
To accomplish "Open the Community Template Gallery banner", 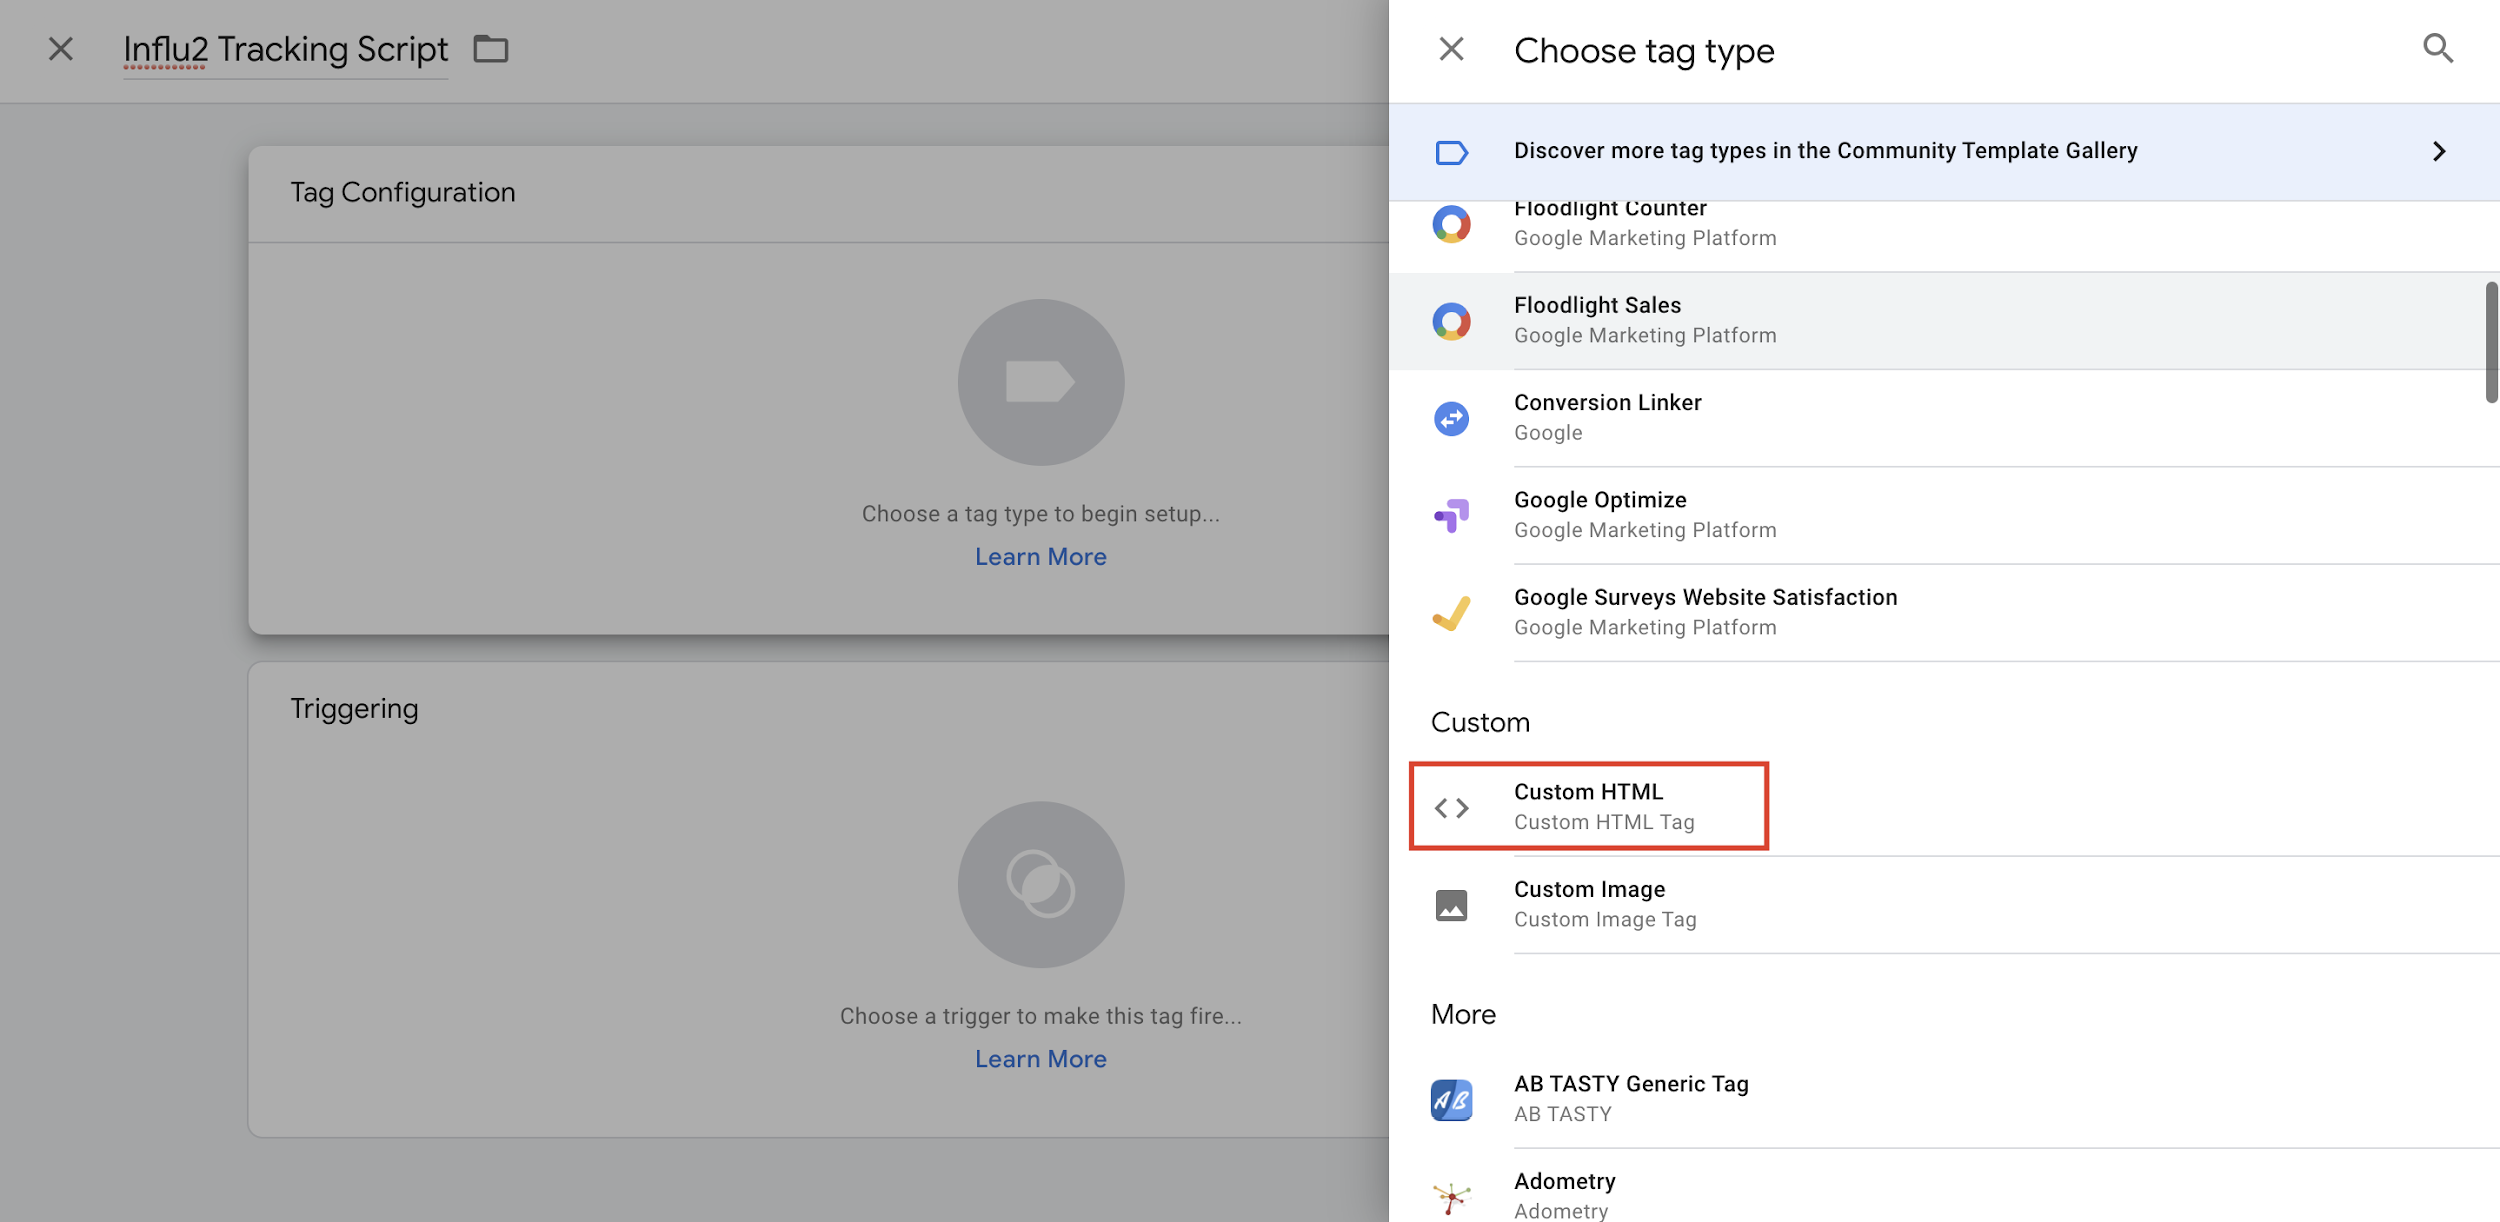I will click(x=1825, y=151).
